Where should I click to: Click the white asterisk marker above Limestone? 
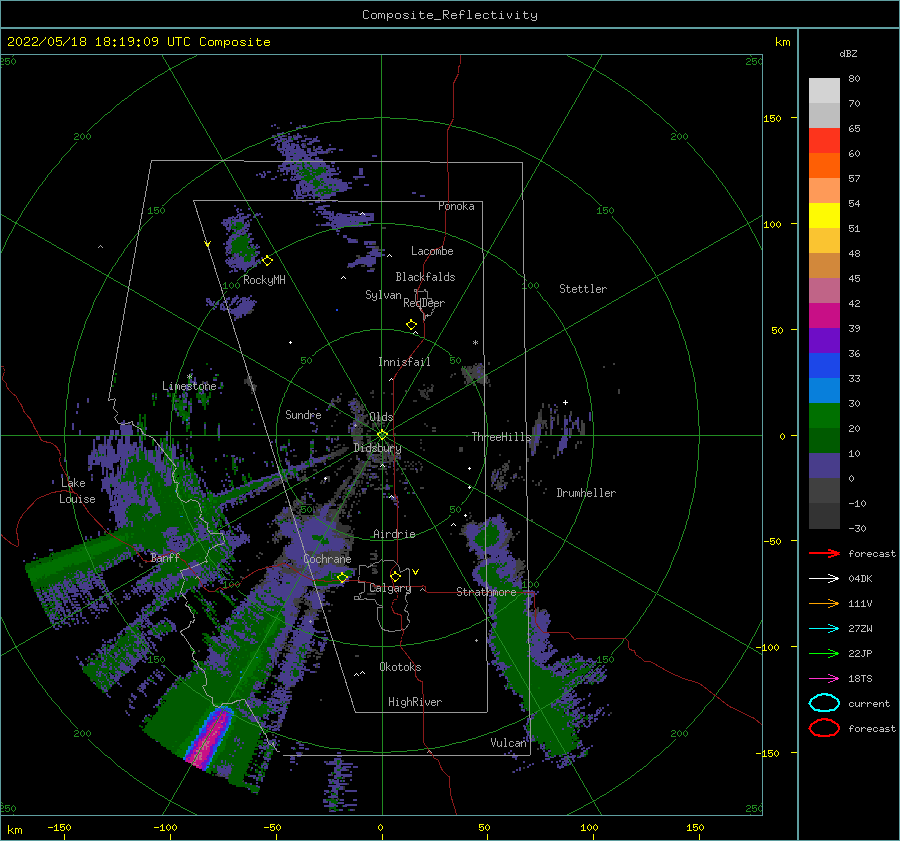pyautogui.click(x=189, y=377)
